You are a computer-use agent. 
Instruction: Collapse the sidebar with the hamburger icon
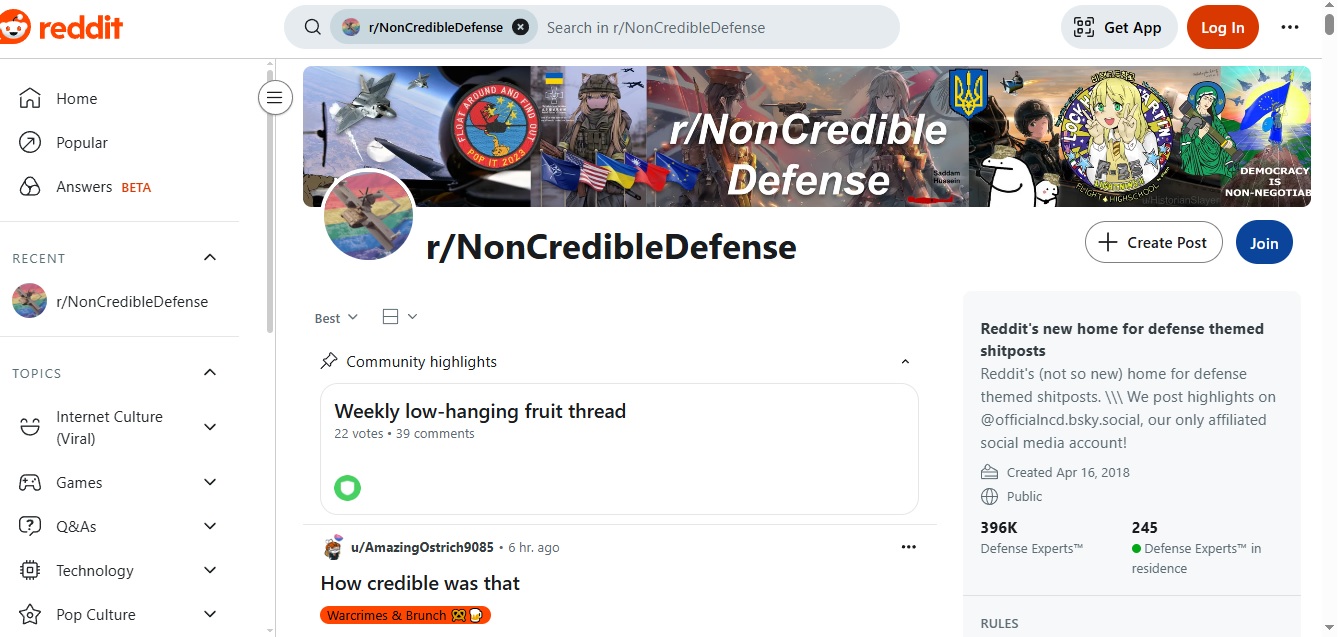pos(275,97)
